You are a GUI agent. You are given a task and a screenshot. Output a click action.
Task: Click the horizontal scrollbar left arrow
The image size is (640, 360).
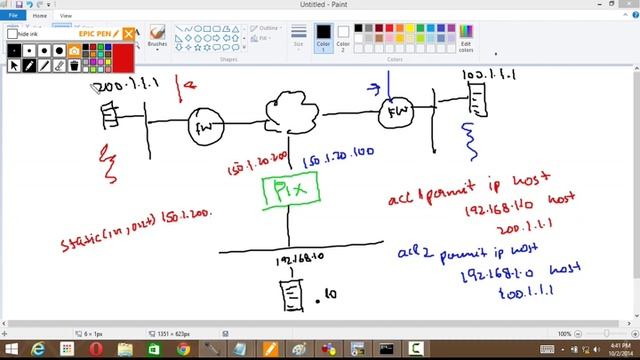pyautogui.click(x=4, y=323)
